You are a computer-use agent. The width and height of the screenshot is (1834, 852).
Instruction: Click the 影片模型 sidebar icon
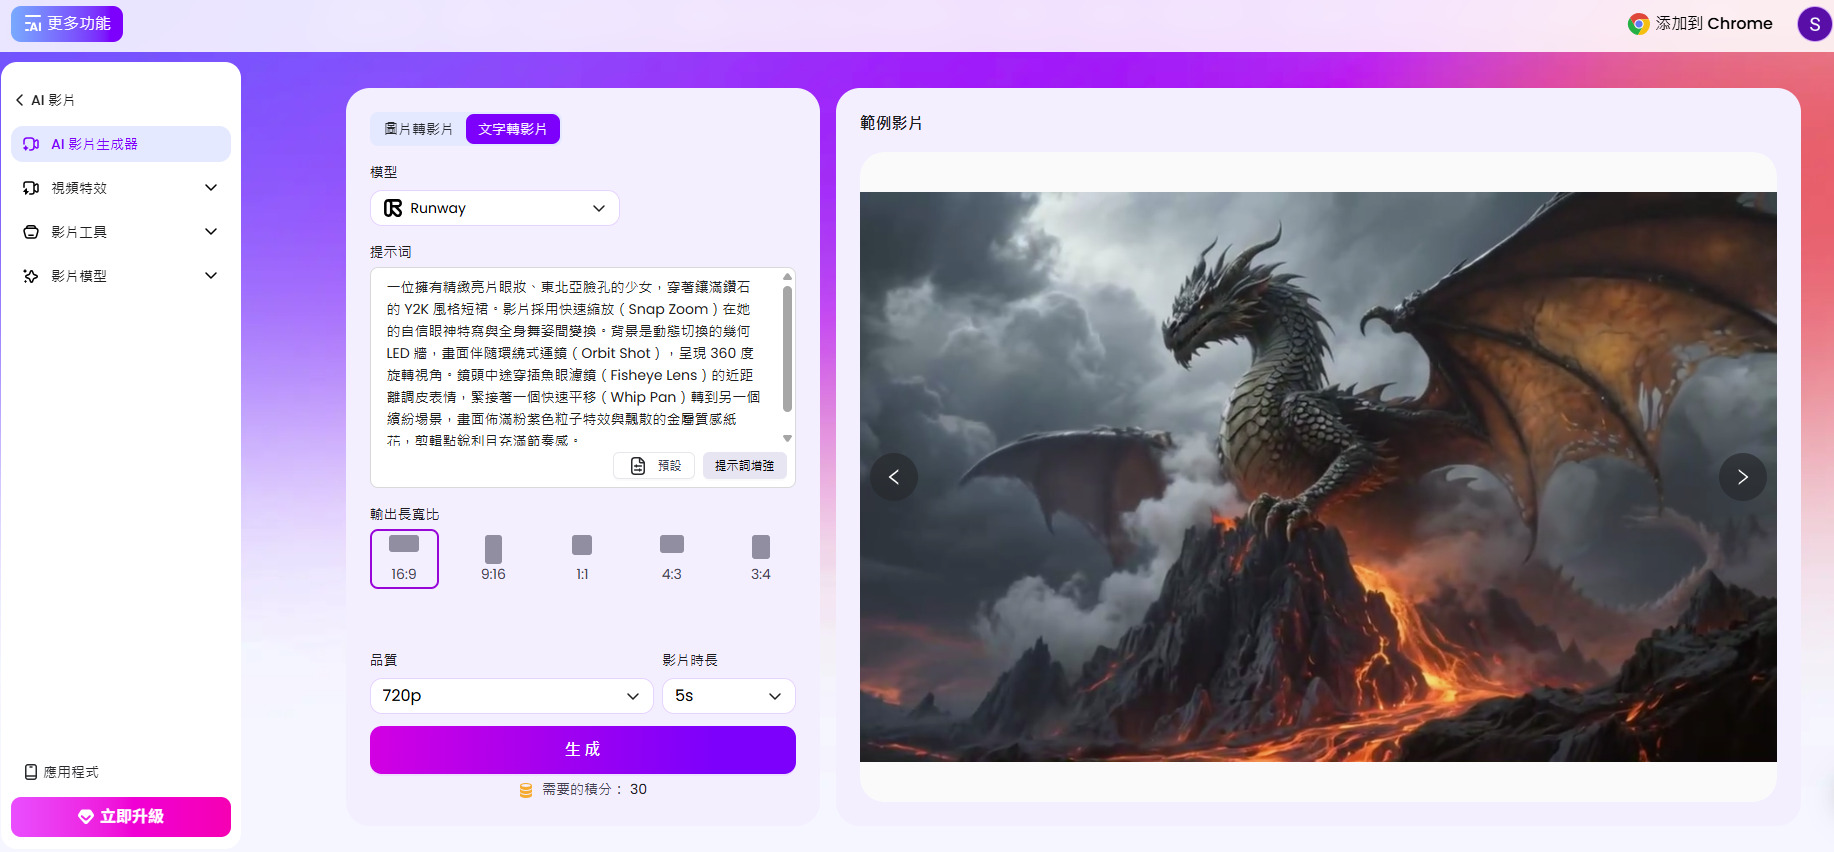(x=31, y=276)
